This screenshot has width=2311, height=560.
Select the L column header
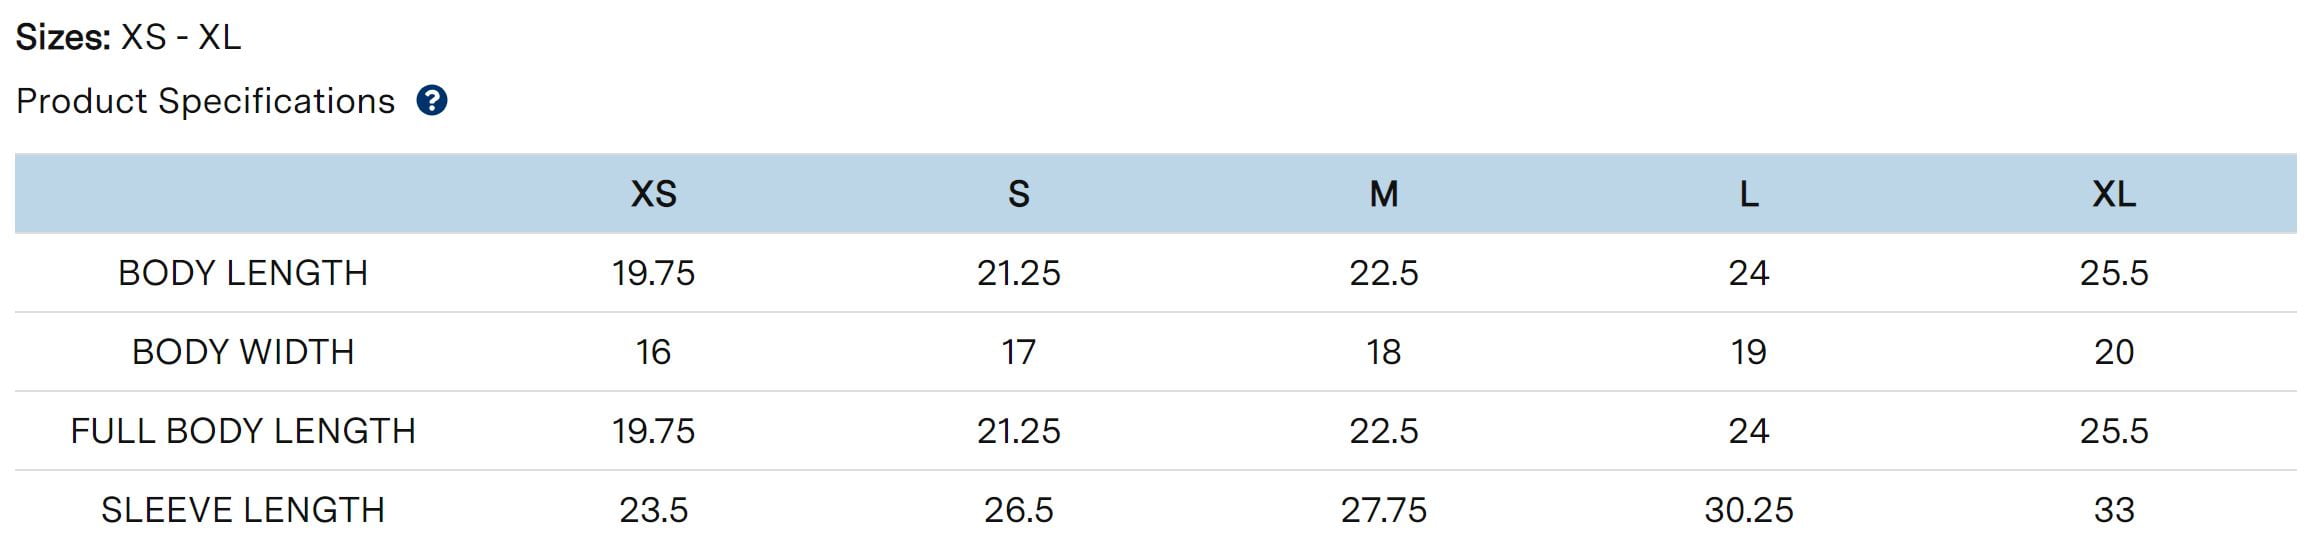(x=1749, y=194)
